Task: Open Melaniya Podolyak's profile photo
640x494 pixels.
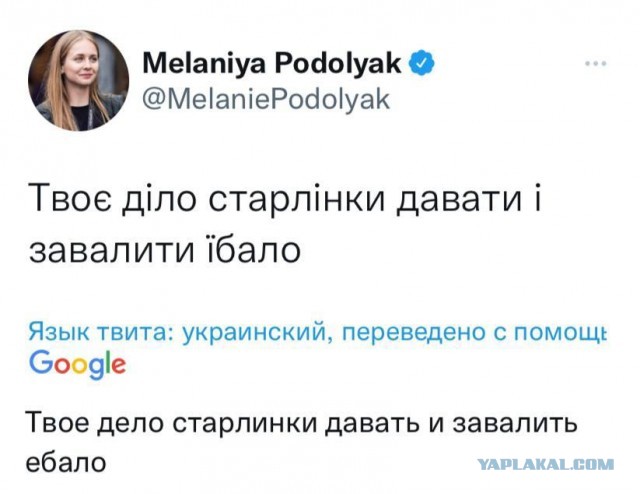Action: point(79,80)
